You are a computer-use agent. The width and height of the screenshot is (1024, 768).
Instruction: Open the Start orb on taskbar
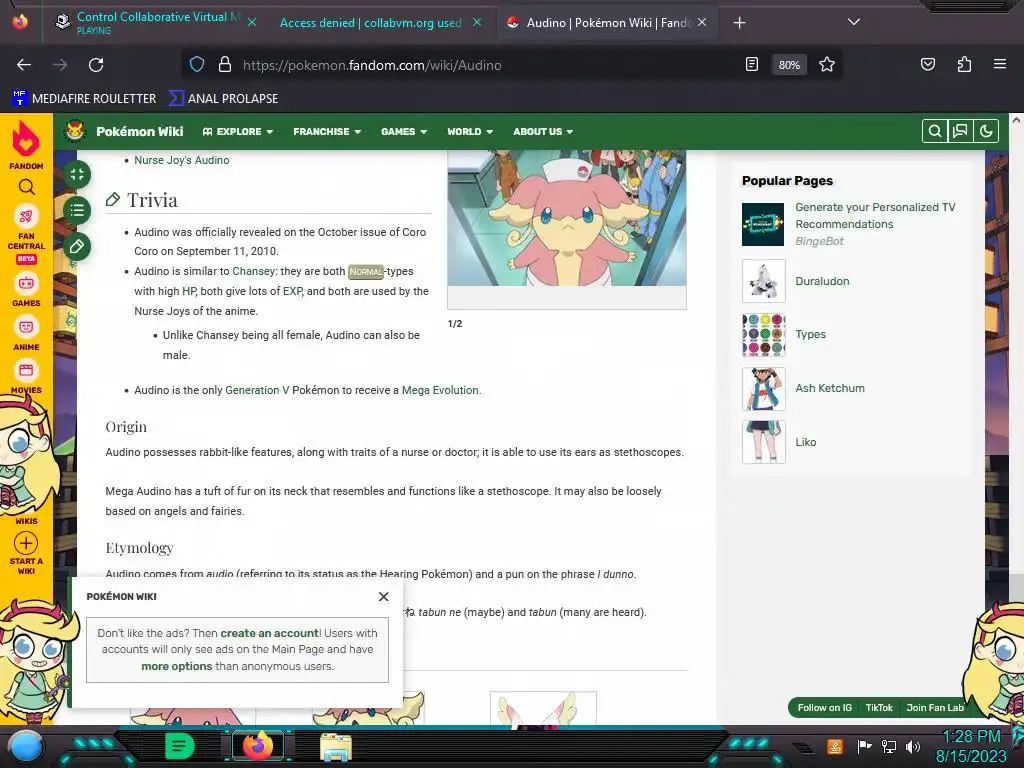pos(25,746)
